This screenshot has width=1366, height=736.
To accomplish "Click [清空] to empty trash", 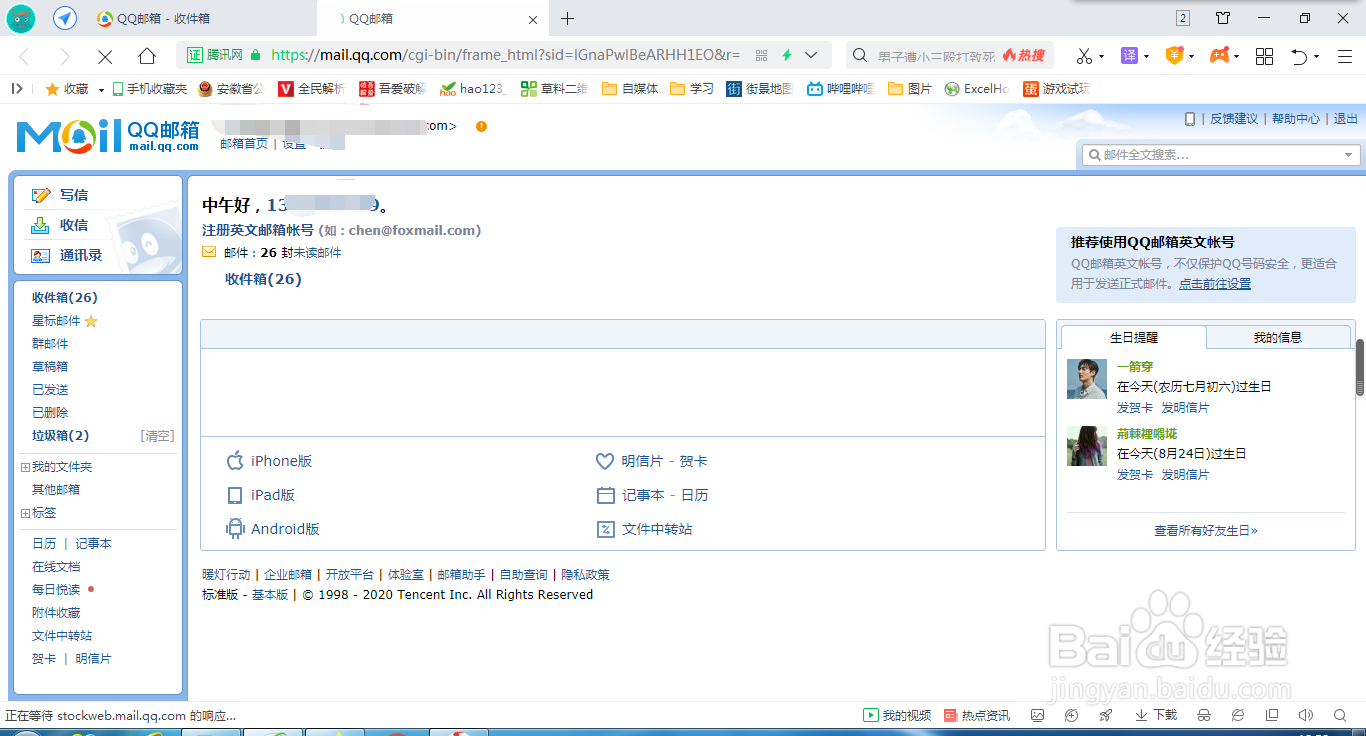I will click(x=157, y=436).
